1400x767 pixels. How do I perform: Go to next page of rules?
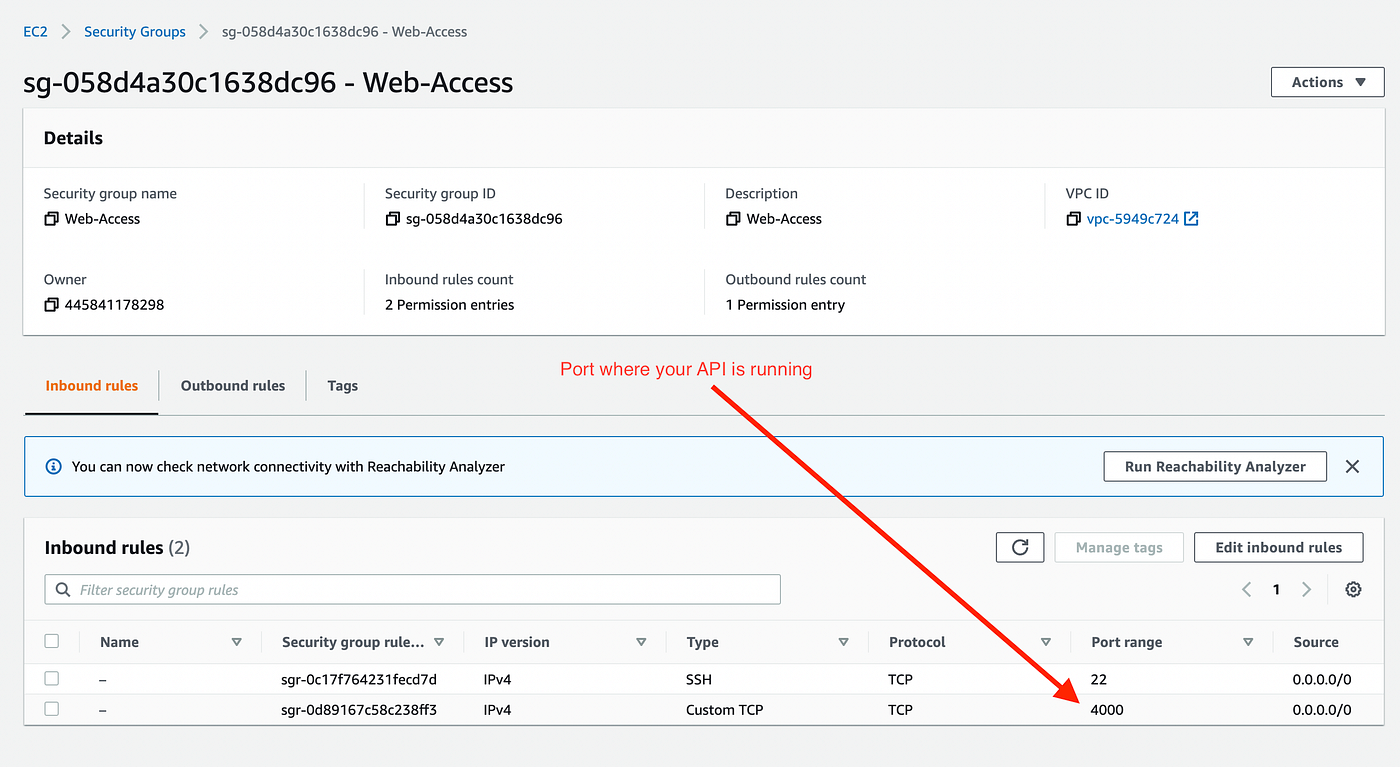(1306, 590)
